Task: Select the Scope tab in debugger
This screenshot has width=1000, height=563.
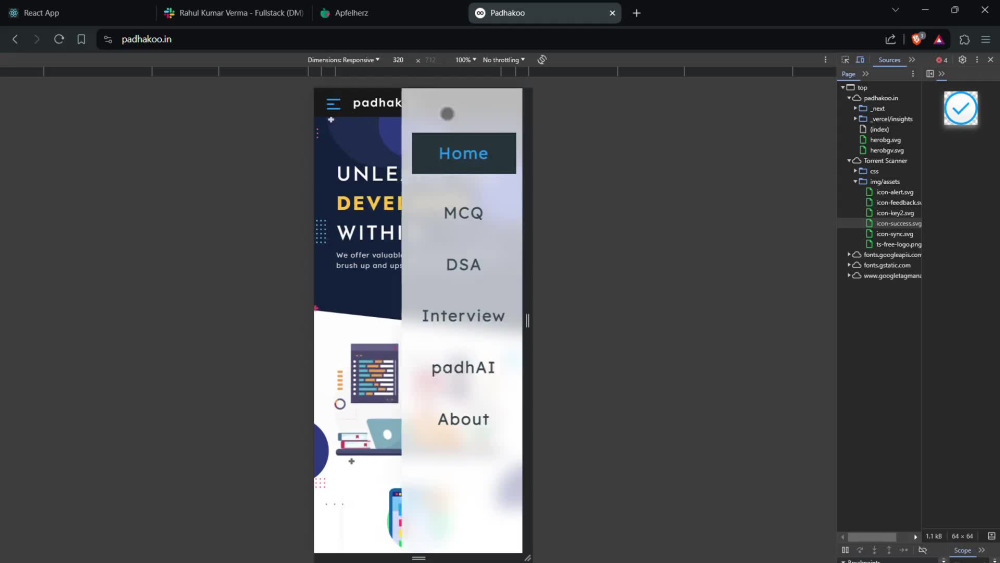Action: point(962,550)
